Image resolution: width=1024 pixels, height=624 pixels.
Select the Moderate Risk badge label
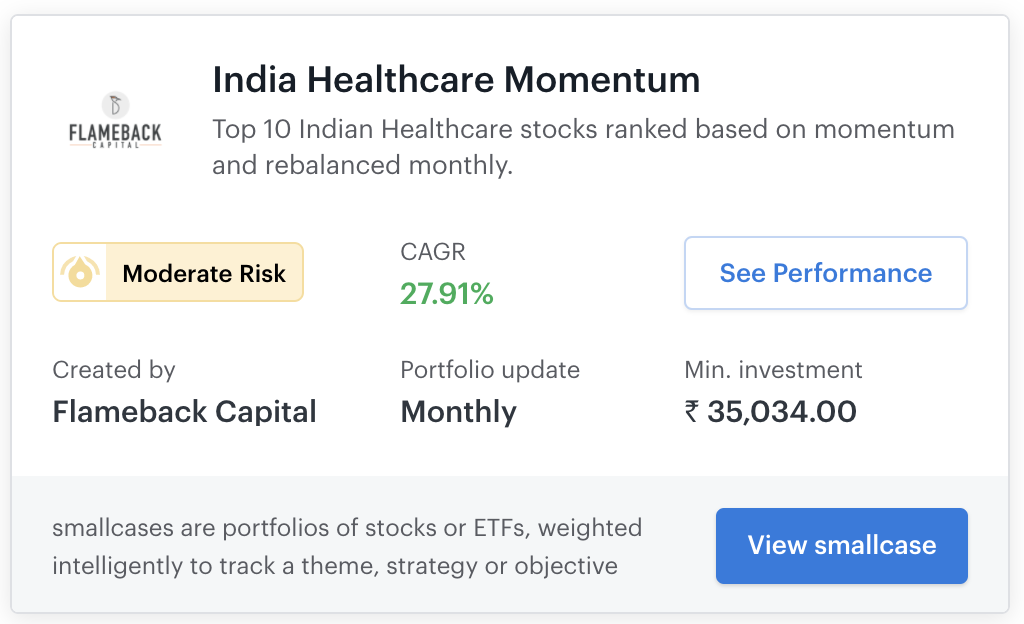[204, 273]
